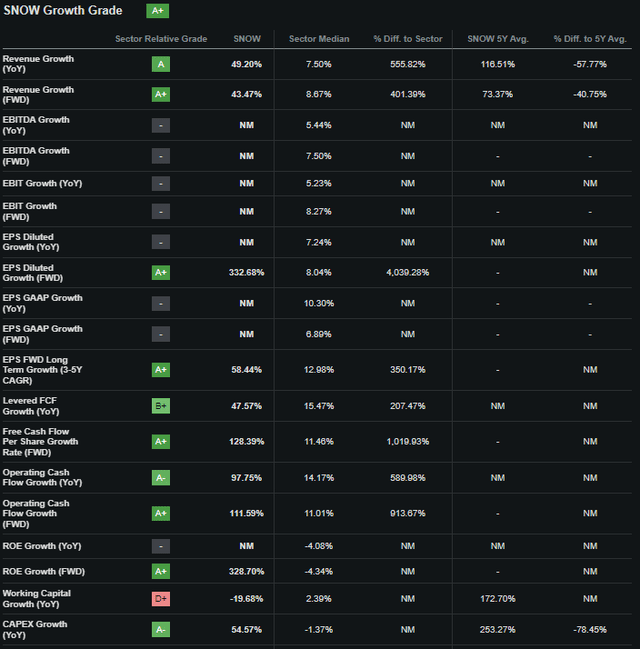
Task: Click the 4,039.28% diff to sector value
Action: click(408, 272)
